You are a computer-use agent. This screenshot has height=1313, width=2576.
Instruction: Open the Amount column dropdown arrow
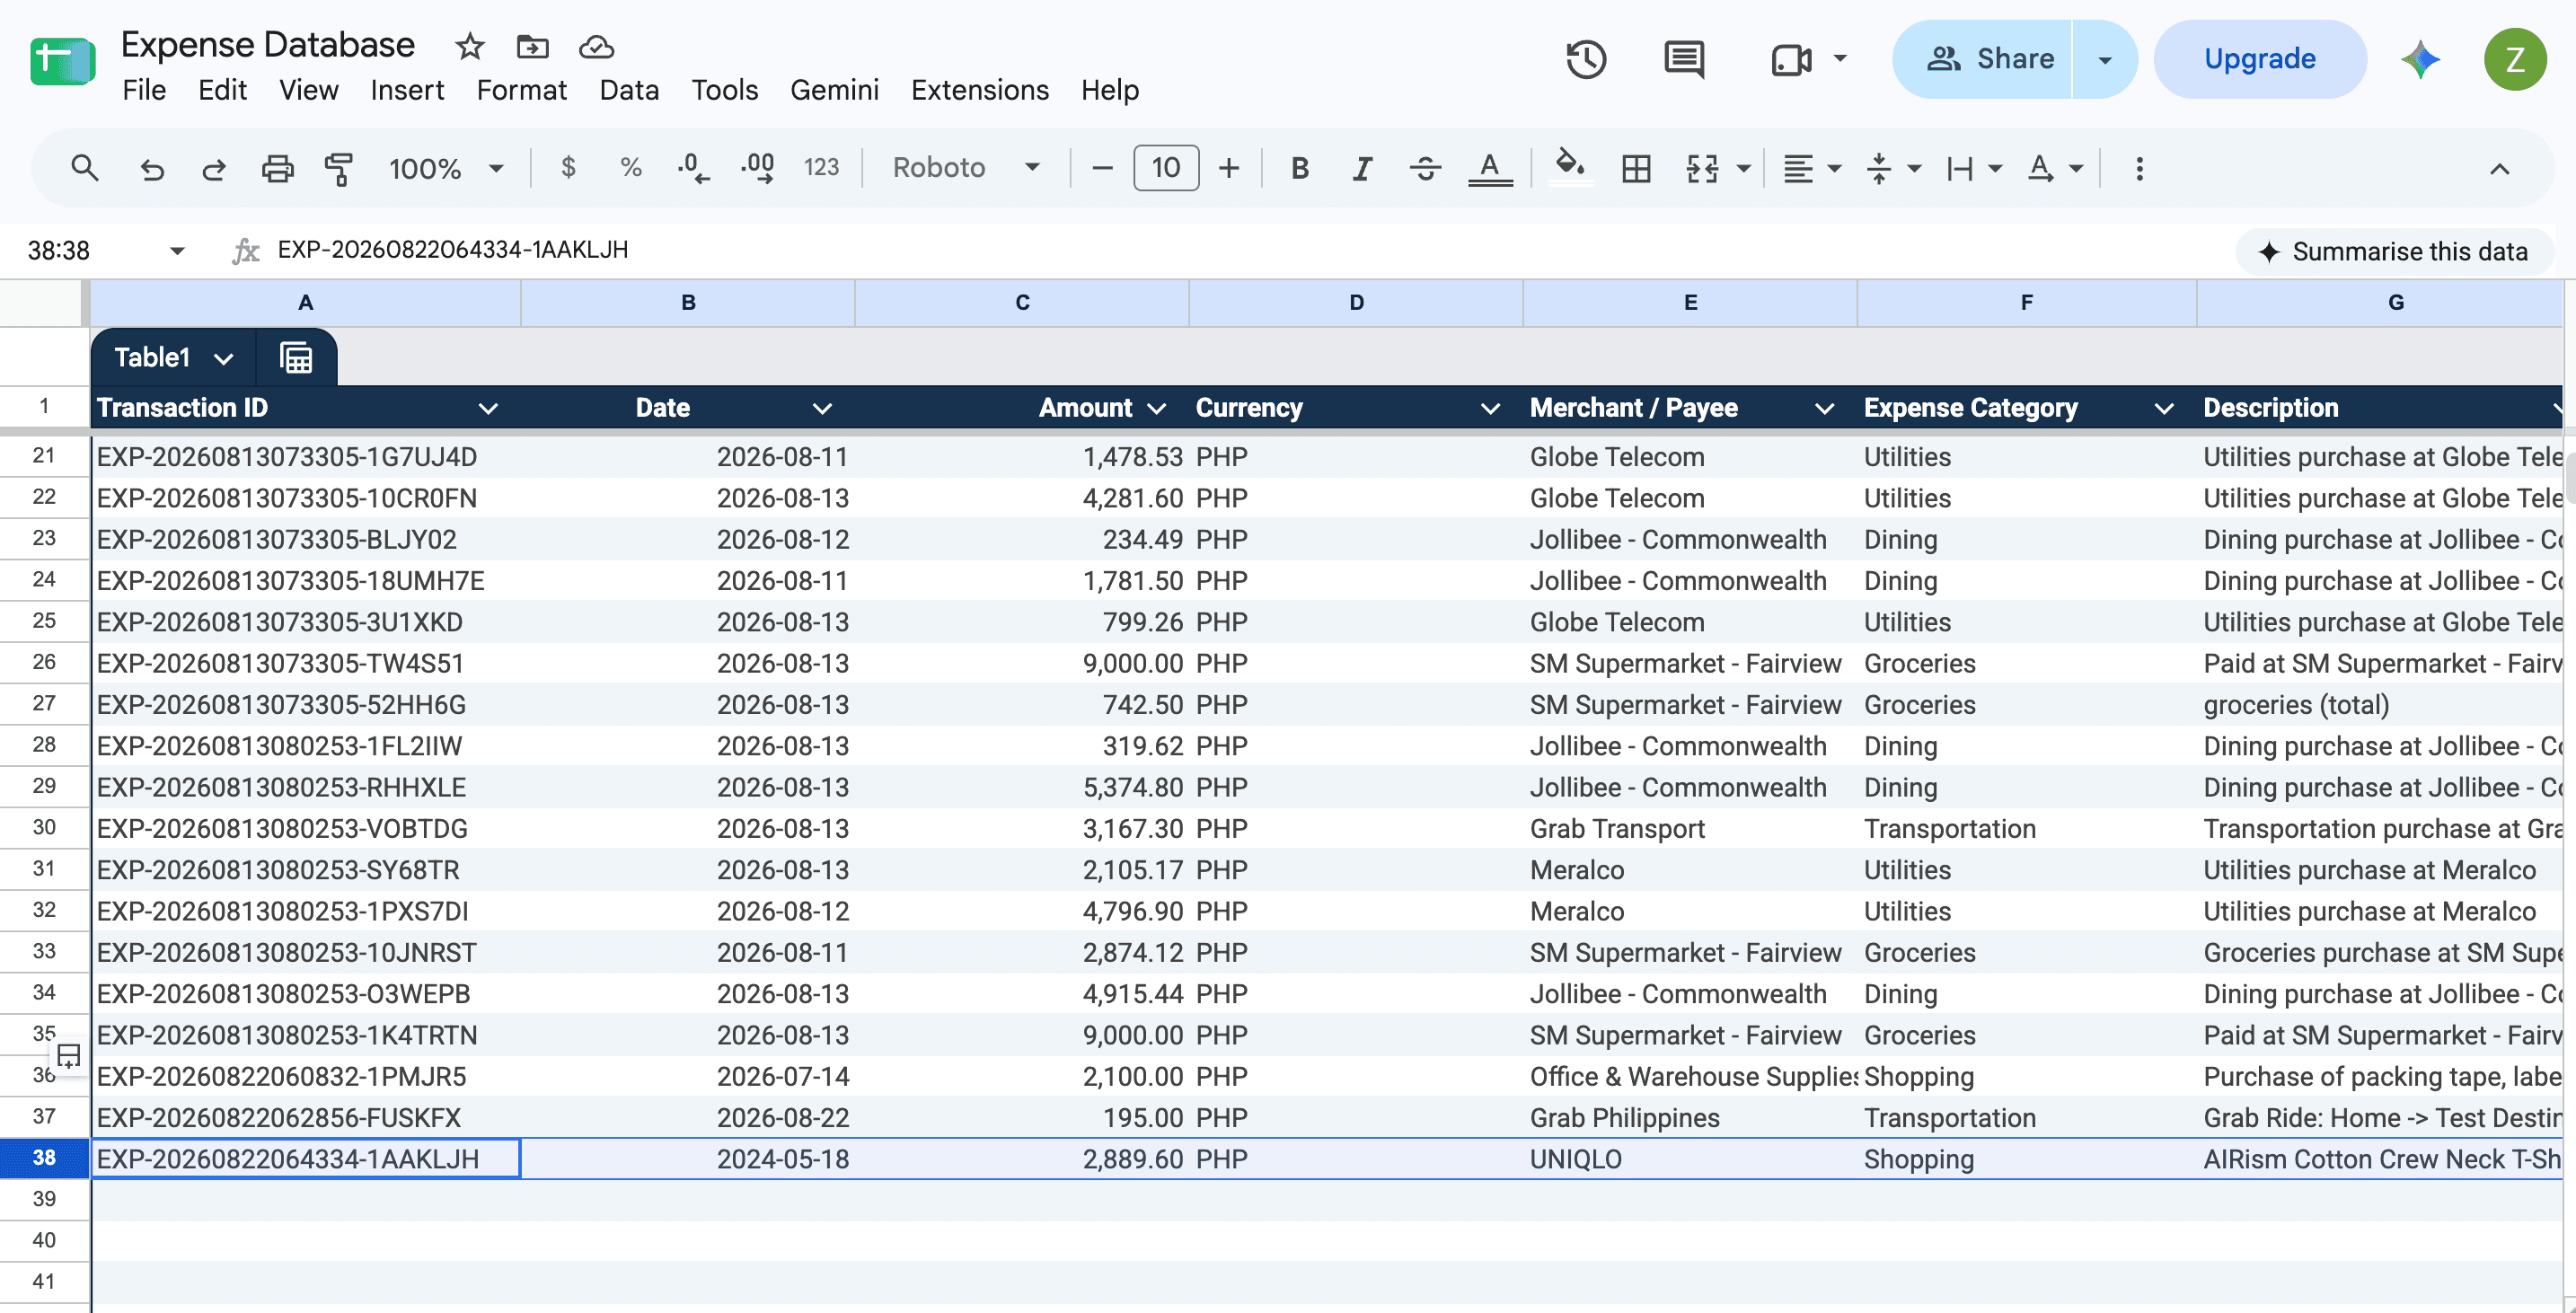(x=1157, y=408)
